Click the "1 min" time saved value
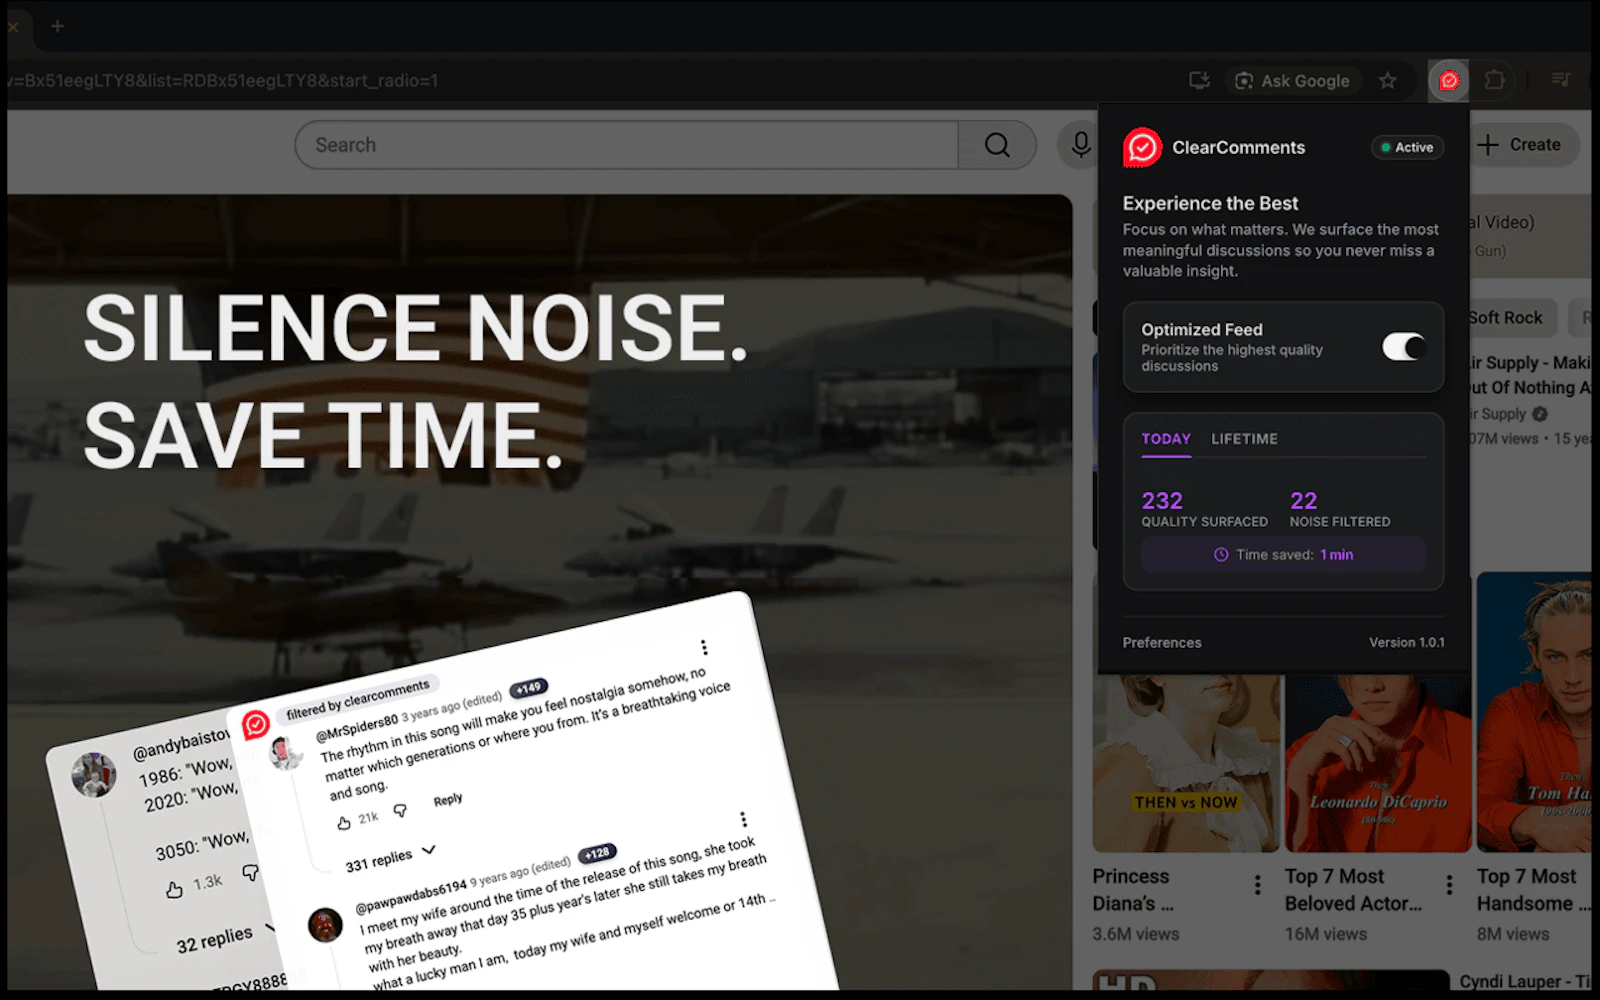 1336,555
